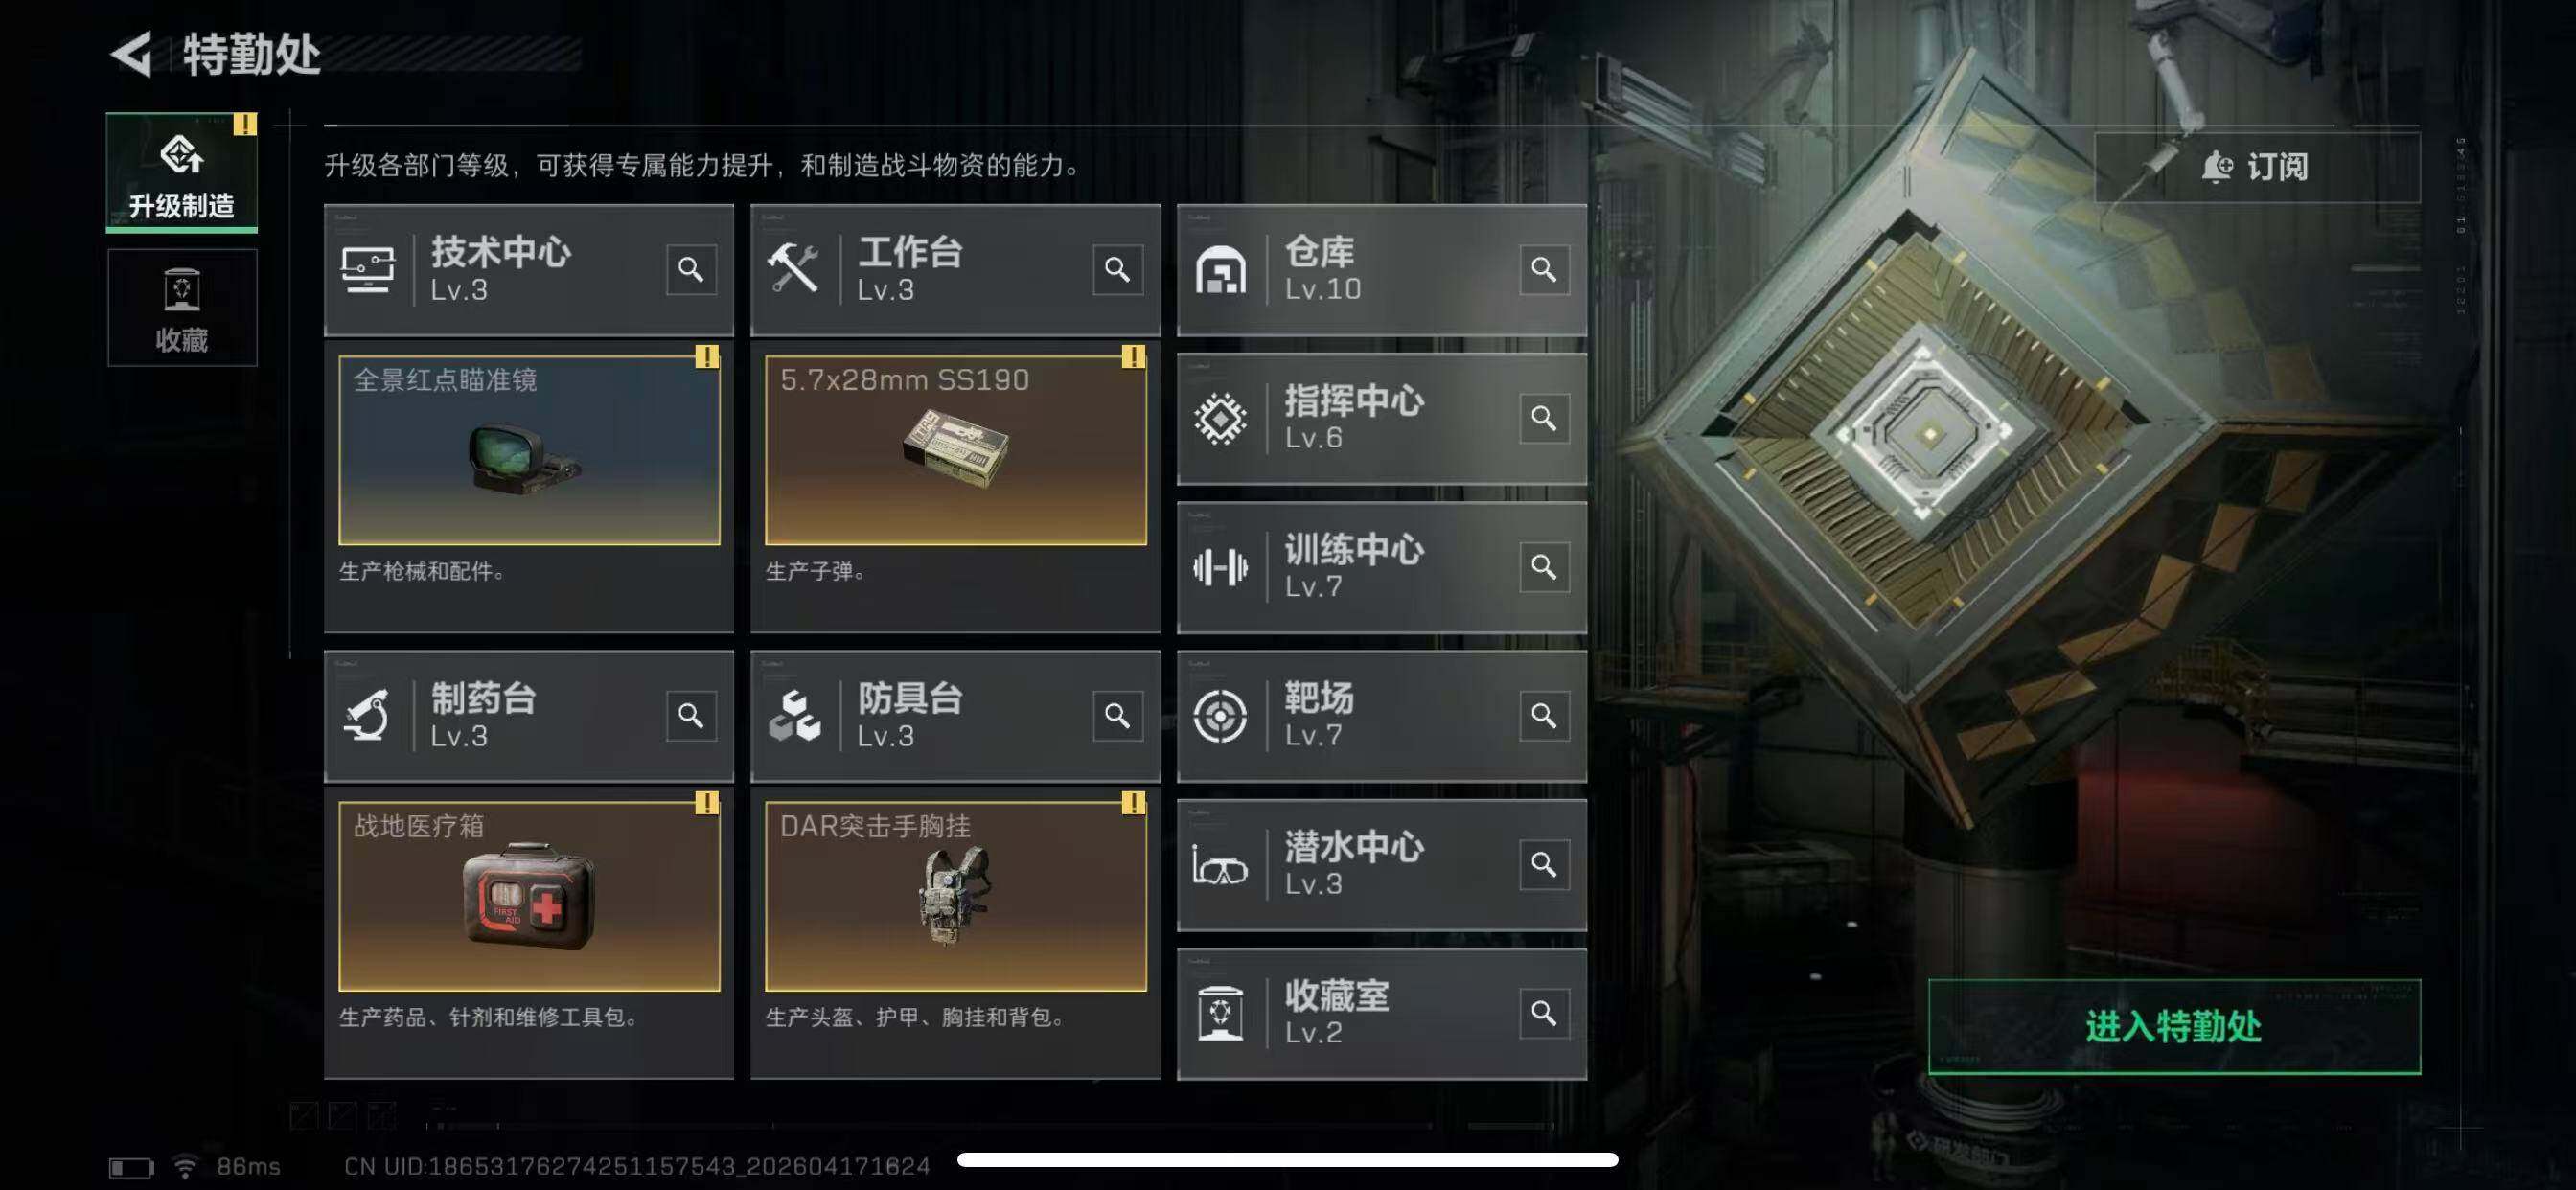The height and width of the screenshot is (1190, 2576).
Task: Click the back arrow next to 特勤处
Action: pyautogui.click(x=131, y=54)
